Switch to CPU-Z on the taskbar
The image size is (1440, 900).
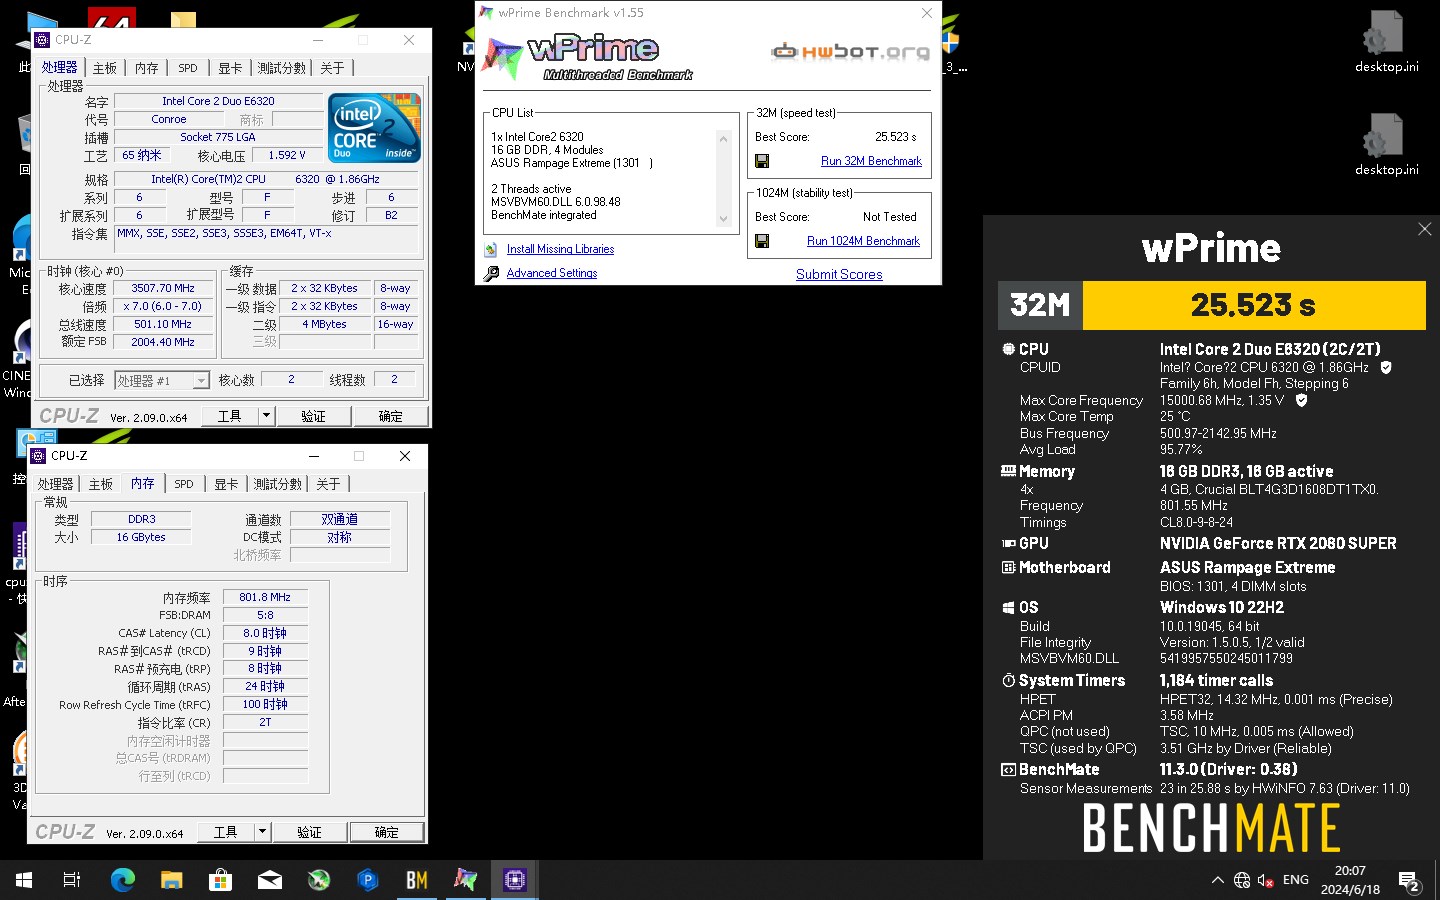(x=514, y=880)
